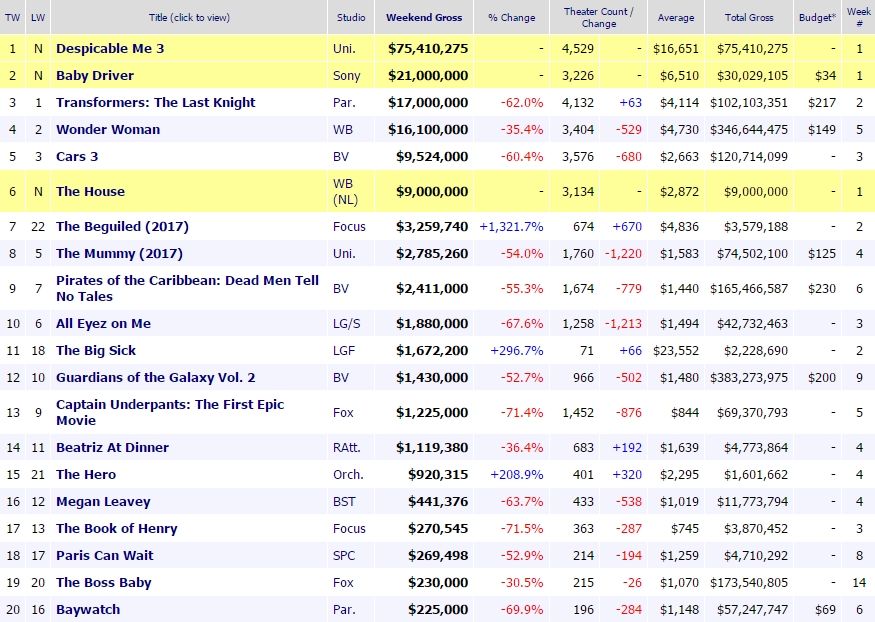
Task: Click the Orch. studio link
Action: tap(348, 474)
